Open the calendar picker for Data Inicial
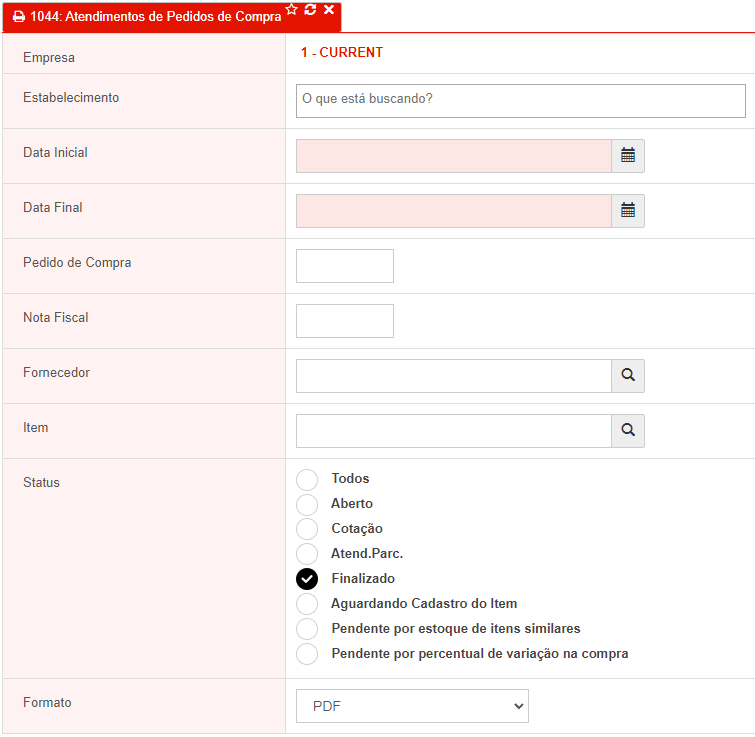Viewport: 755px width, 737px height. pyautogui.click(x=628, y=156)
